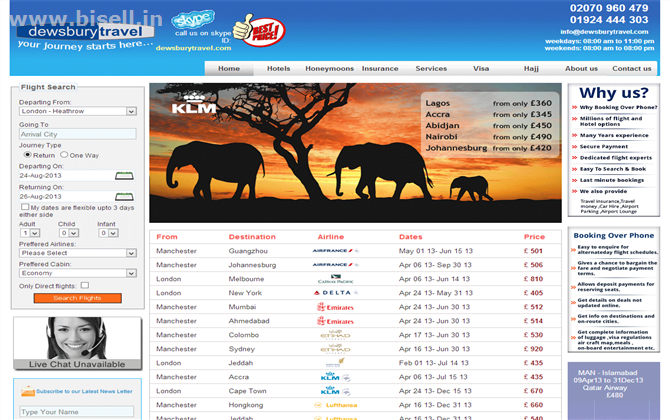This screenshot has height=420, width=670.
Task: Open the Insurance menu item
Action: coord(380,68)
